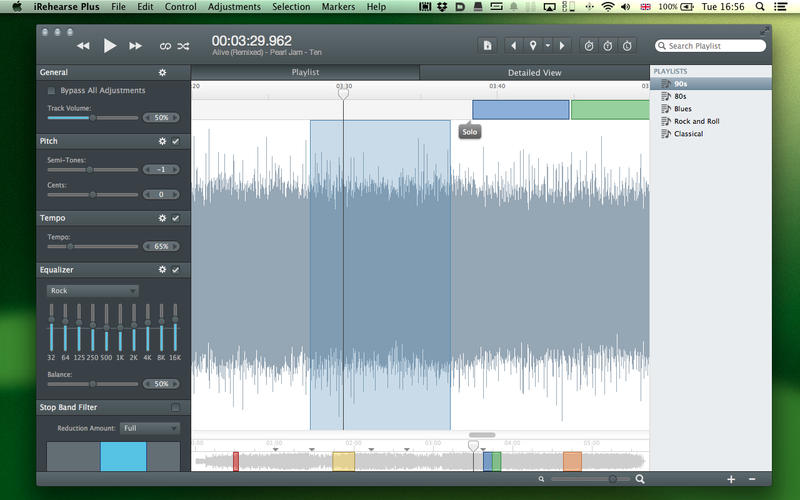Viewport: 800px width, 500px height.
Task: Toggle the Pitch section checkmark
Action: (176, 141)
